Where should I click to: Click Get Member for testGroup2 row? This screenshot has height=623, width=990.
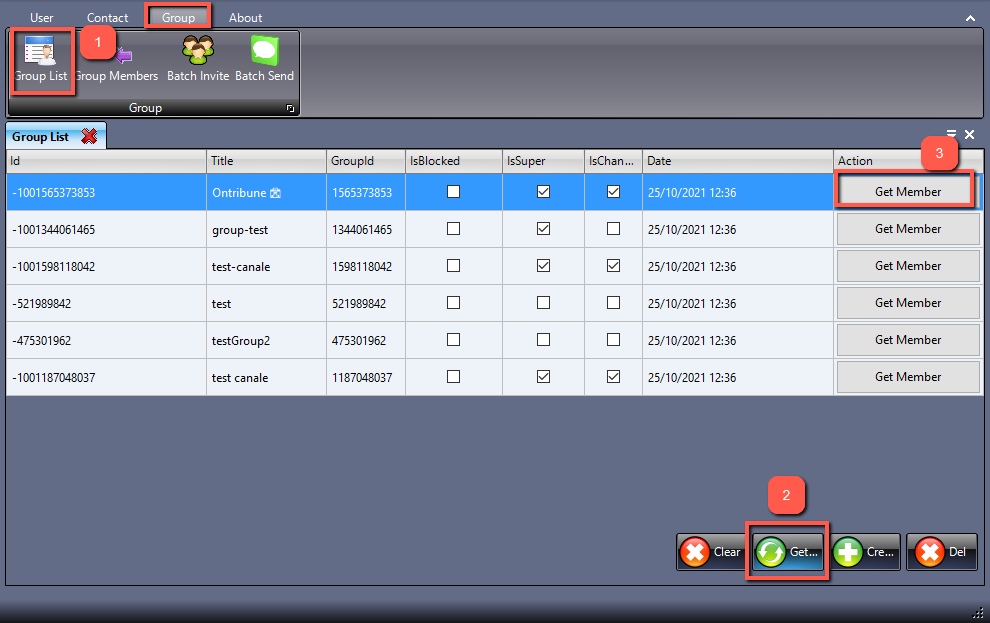coord(907,340)
